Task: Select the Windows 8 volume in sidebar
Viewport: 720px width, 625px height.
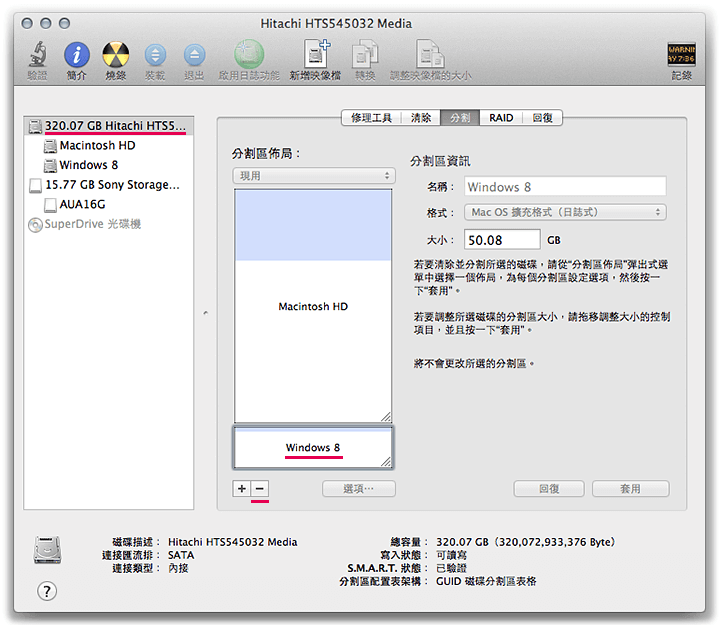Action: [x=108, y=165]
